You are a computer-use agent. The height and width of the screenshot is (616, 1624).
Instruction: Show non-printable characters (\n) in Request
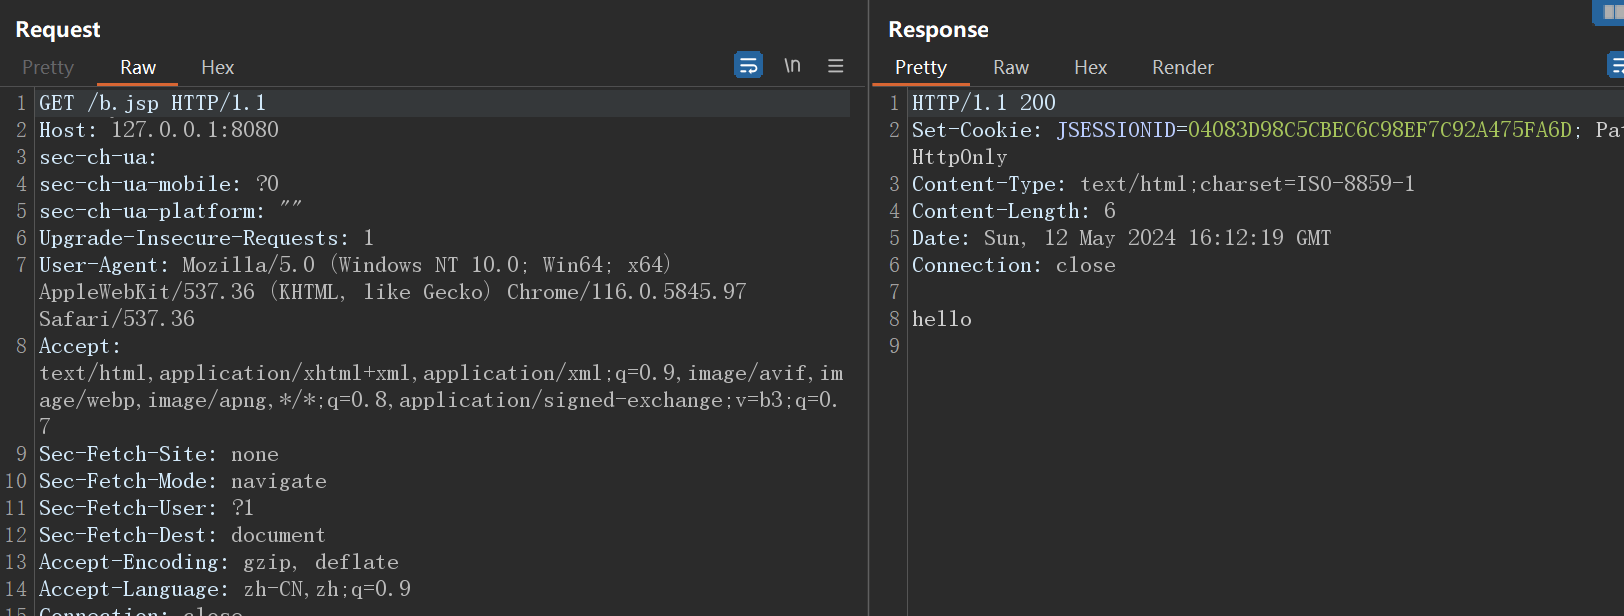click(x=792, y=65)
